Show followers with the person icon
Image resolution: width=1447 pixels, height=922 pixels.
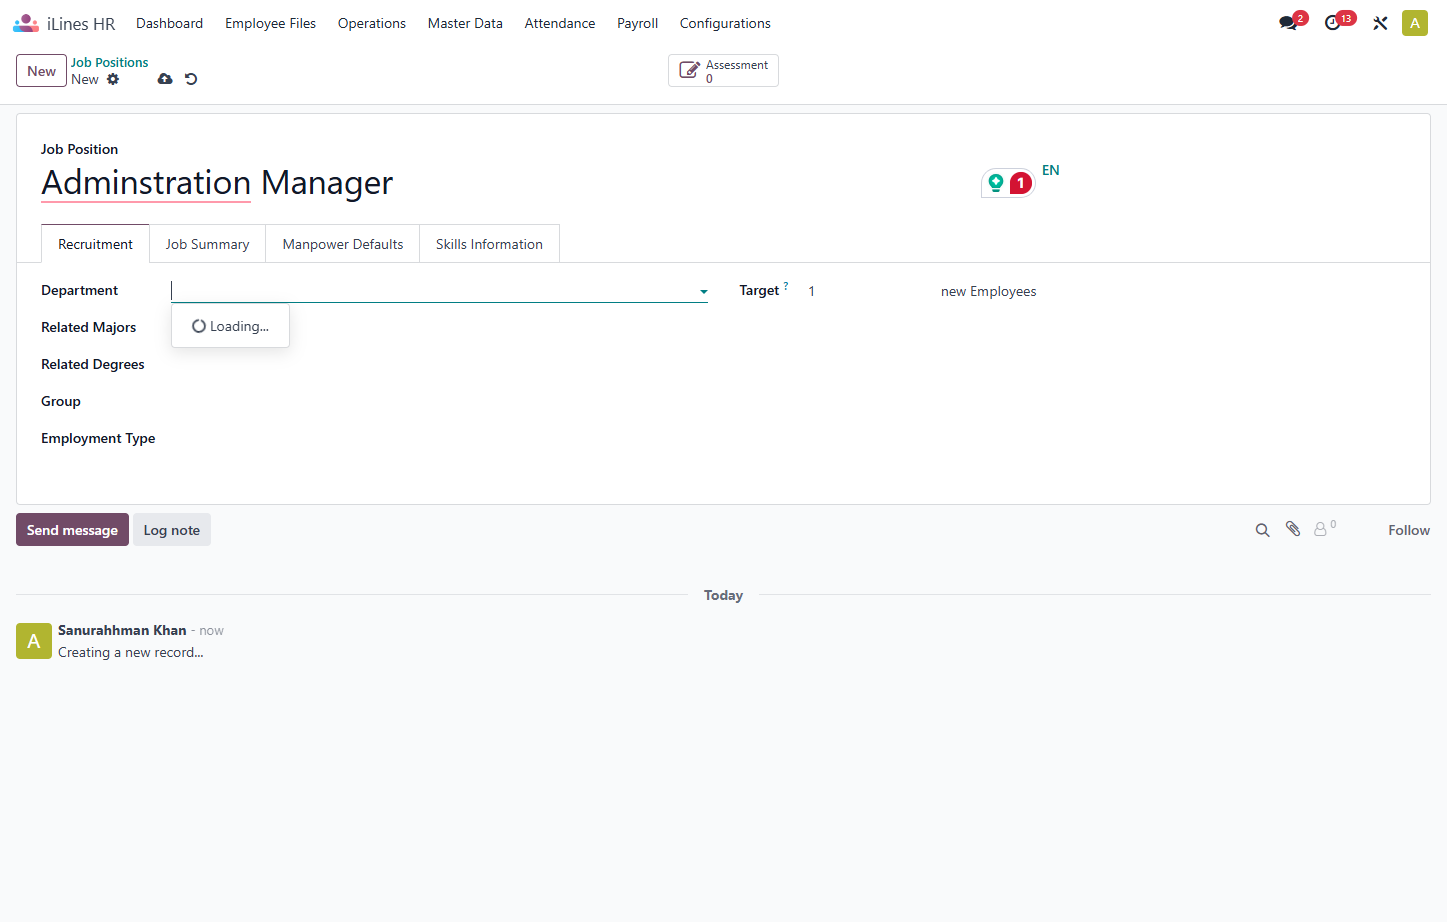click(x=1324, y=529)
